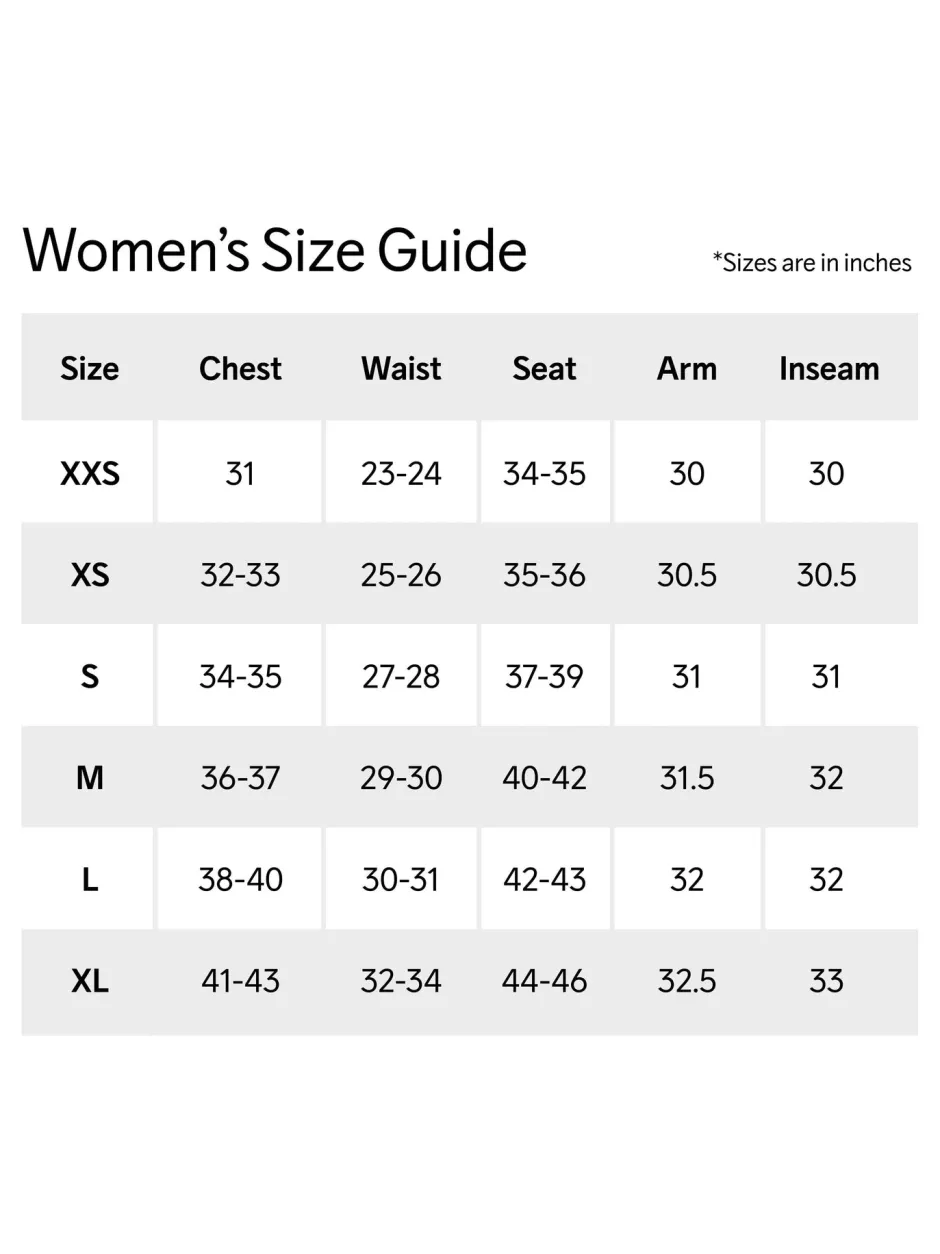Select the XS chest value 32-33
Viewport: 940px width, 1254px height.
[x=240, y=575]
